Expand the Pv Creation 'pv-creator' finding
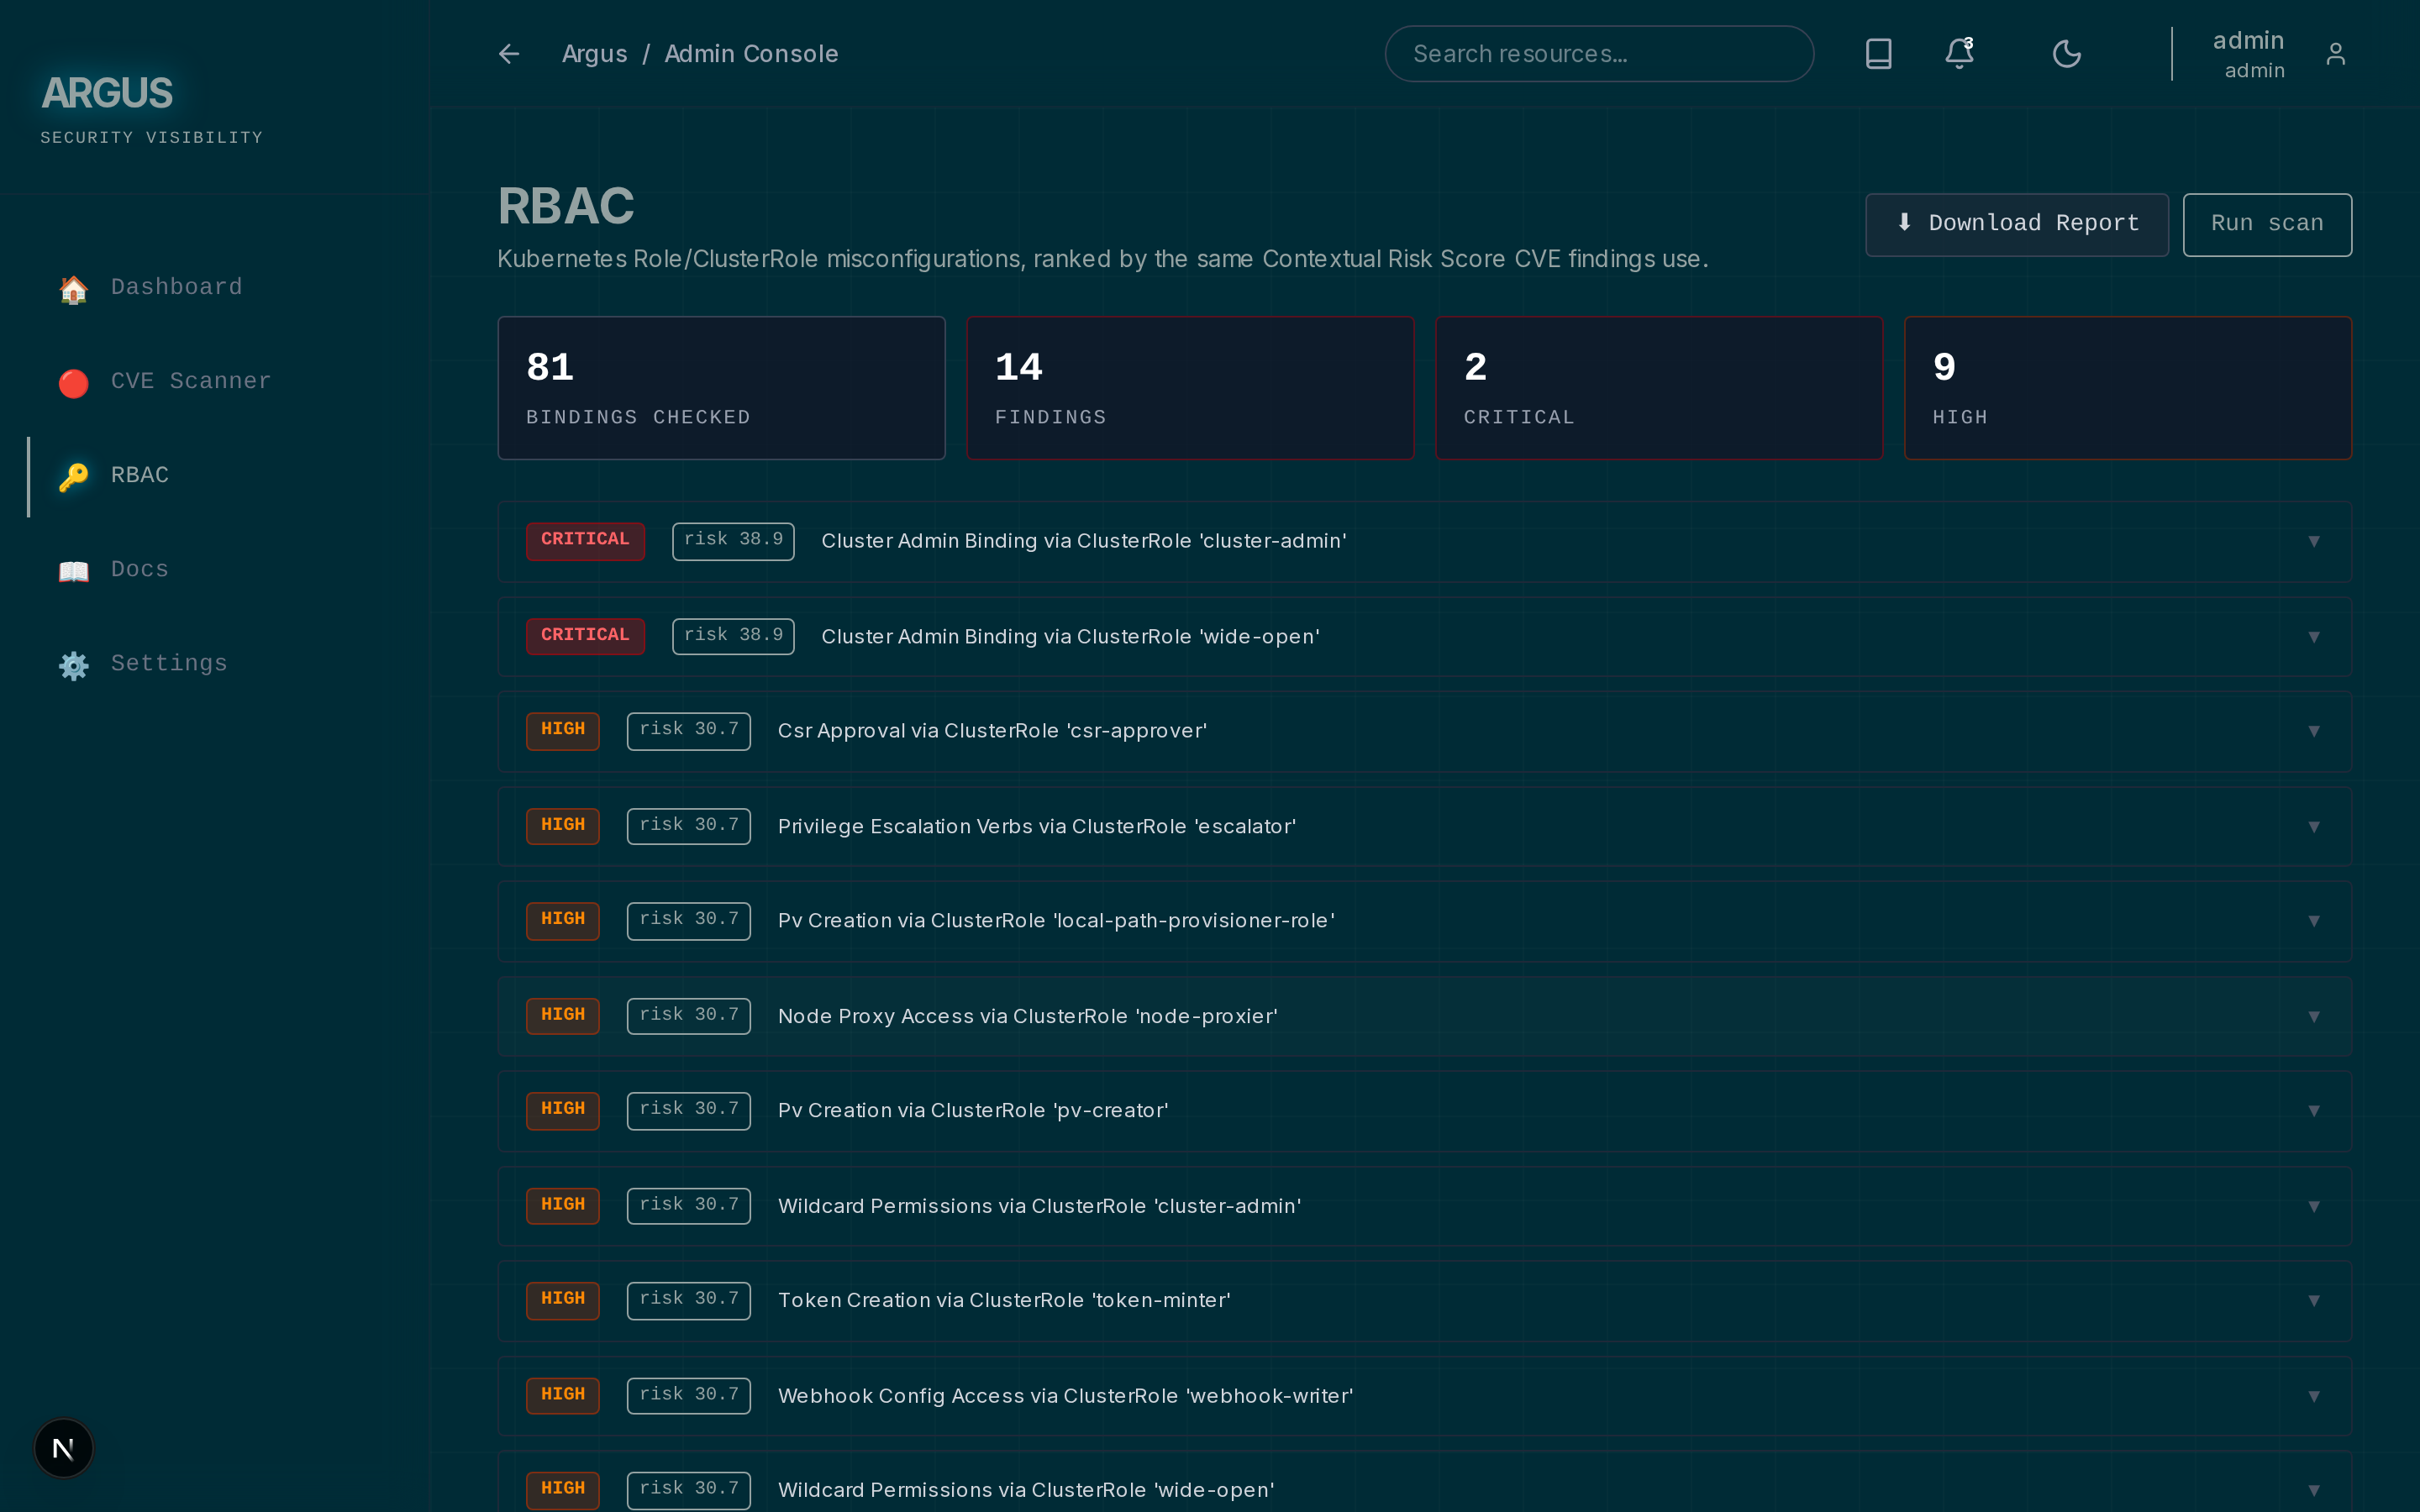2420x1512 pixels. point(1424,1111)
